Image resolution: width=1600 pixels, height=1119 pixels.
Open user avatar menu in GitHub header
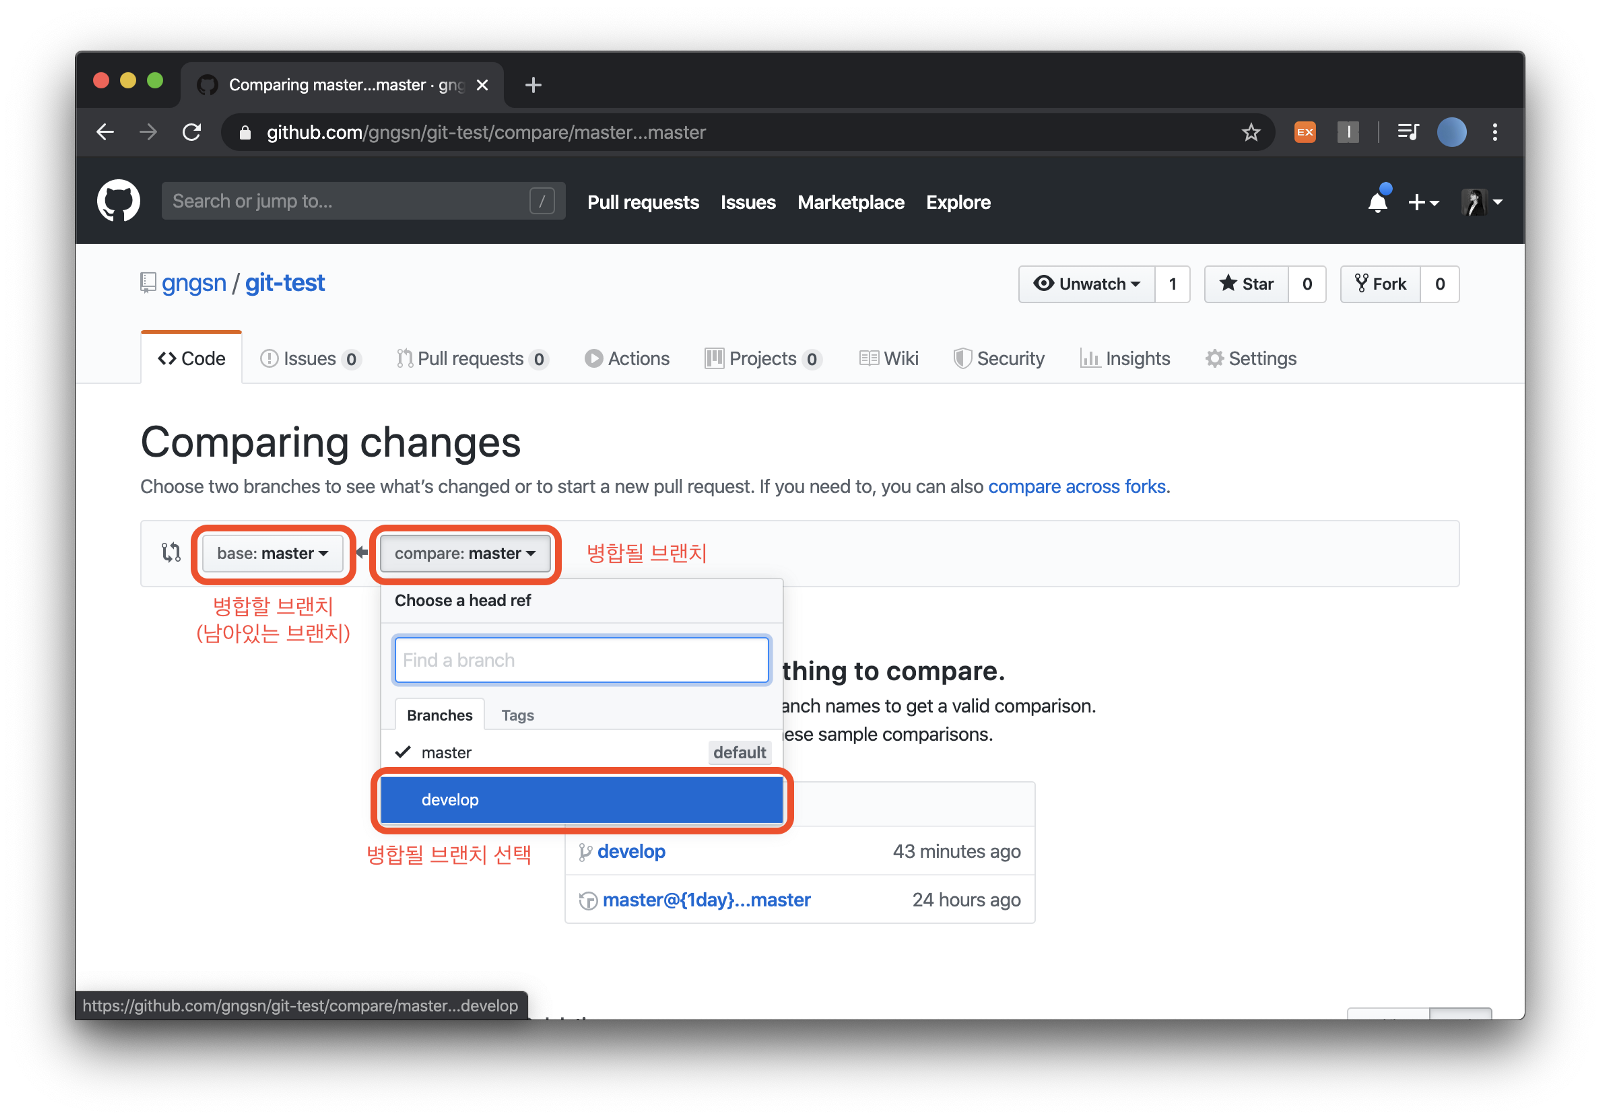(x=1482, y=202)
